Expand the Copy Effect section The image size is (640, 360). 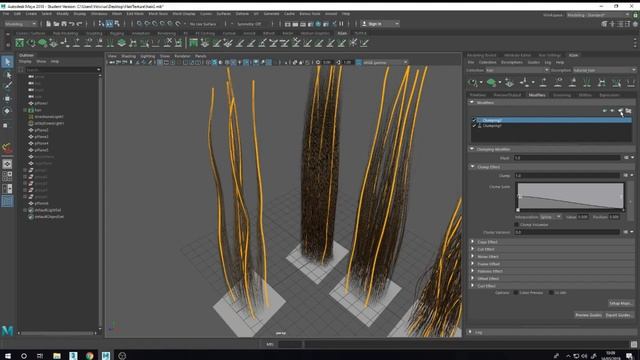tap(472, 242)
